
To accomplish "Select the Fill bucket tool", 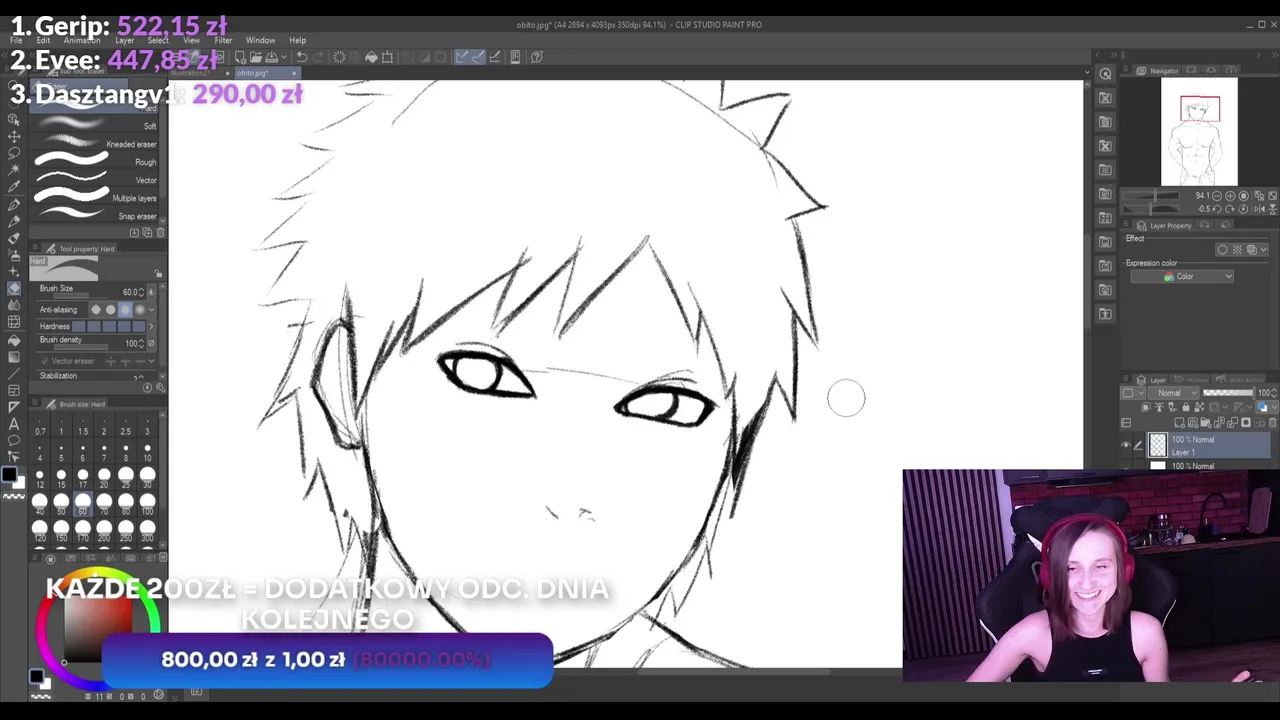I will point(14,340).
